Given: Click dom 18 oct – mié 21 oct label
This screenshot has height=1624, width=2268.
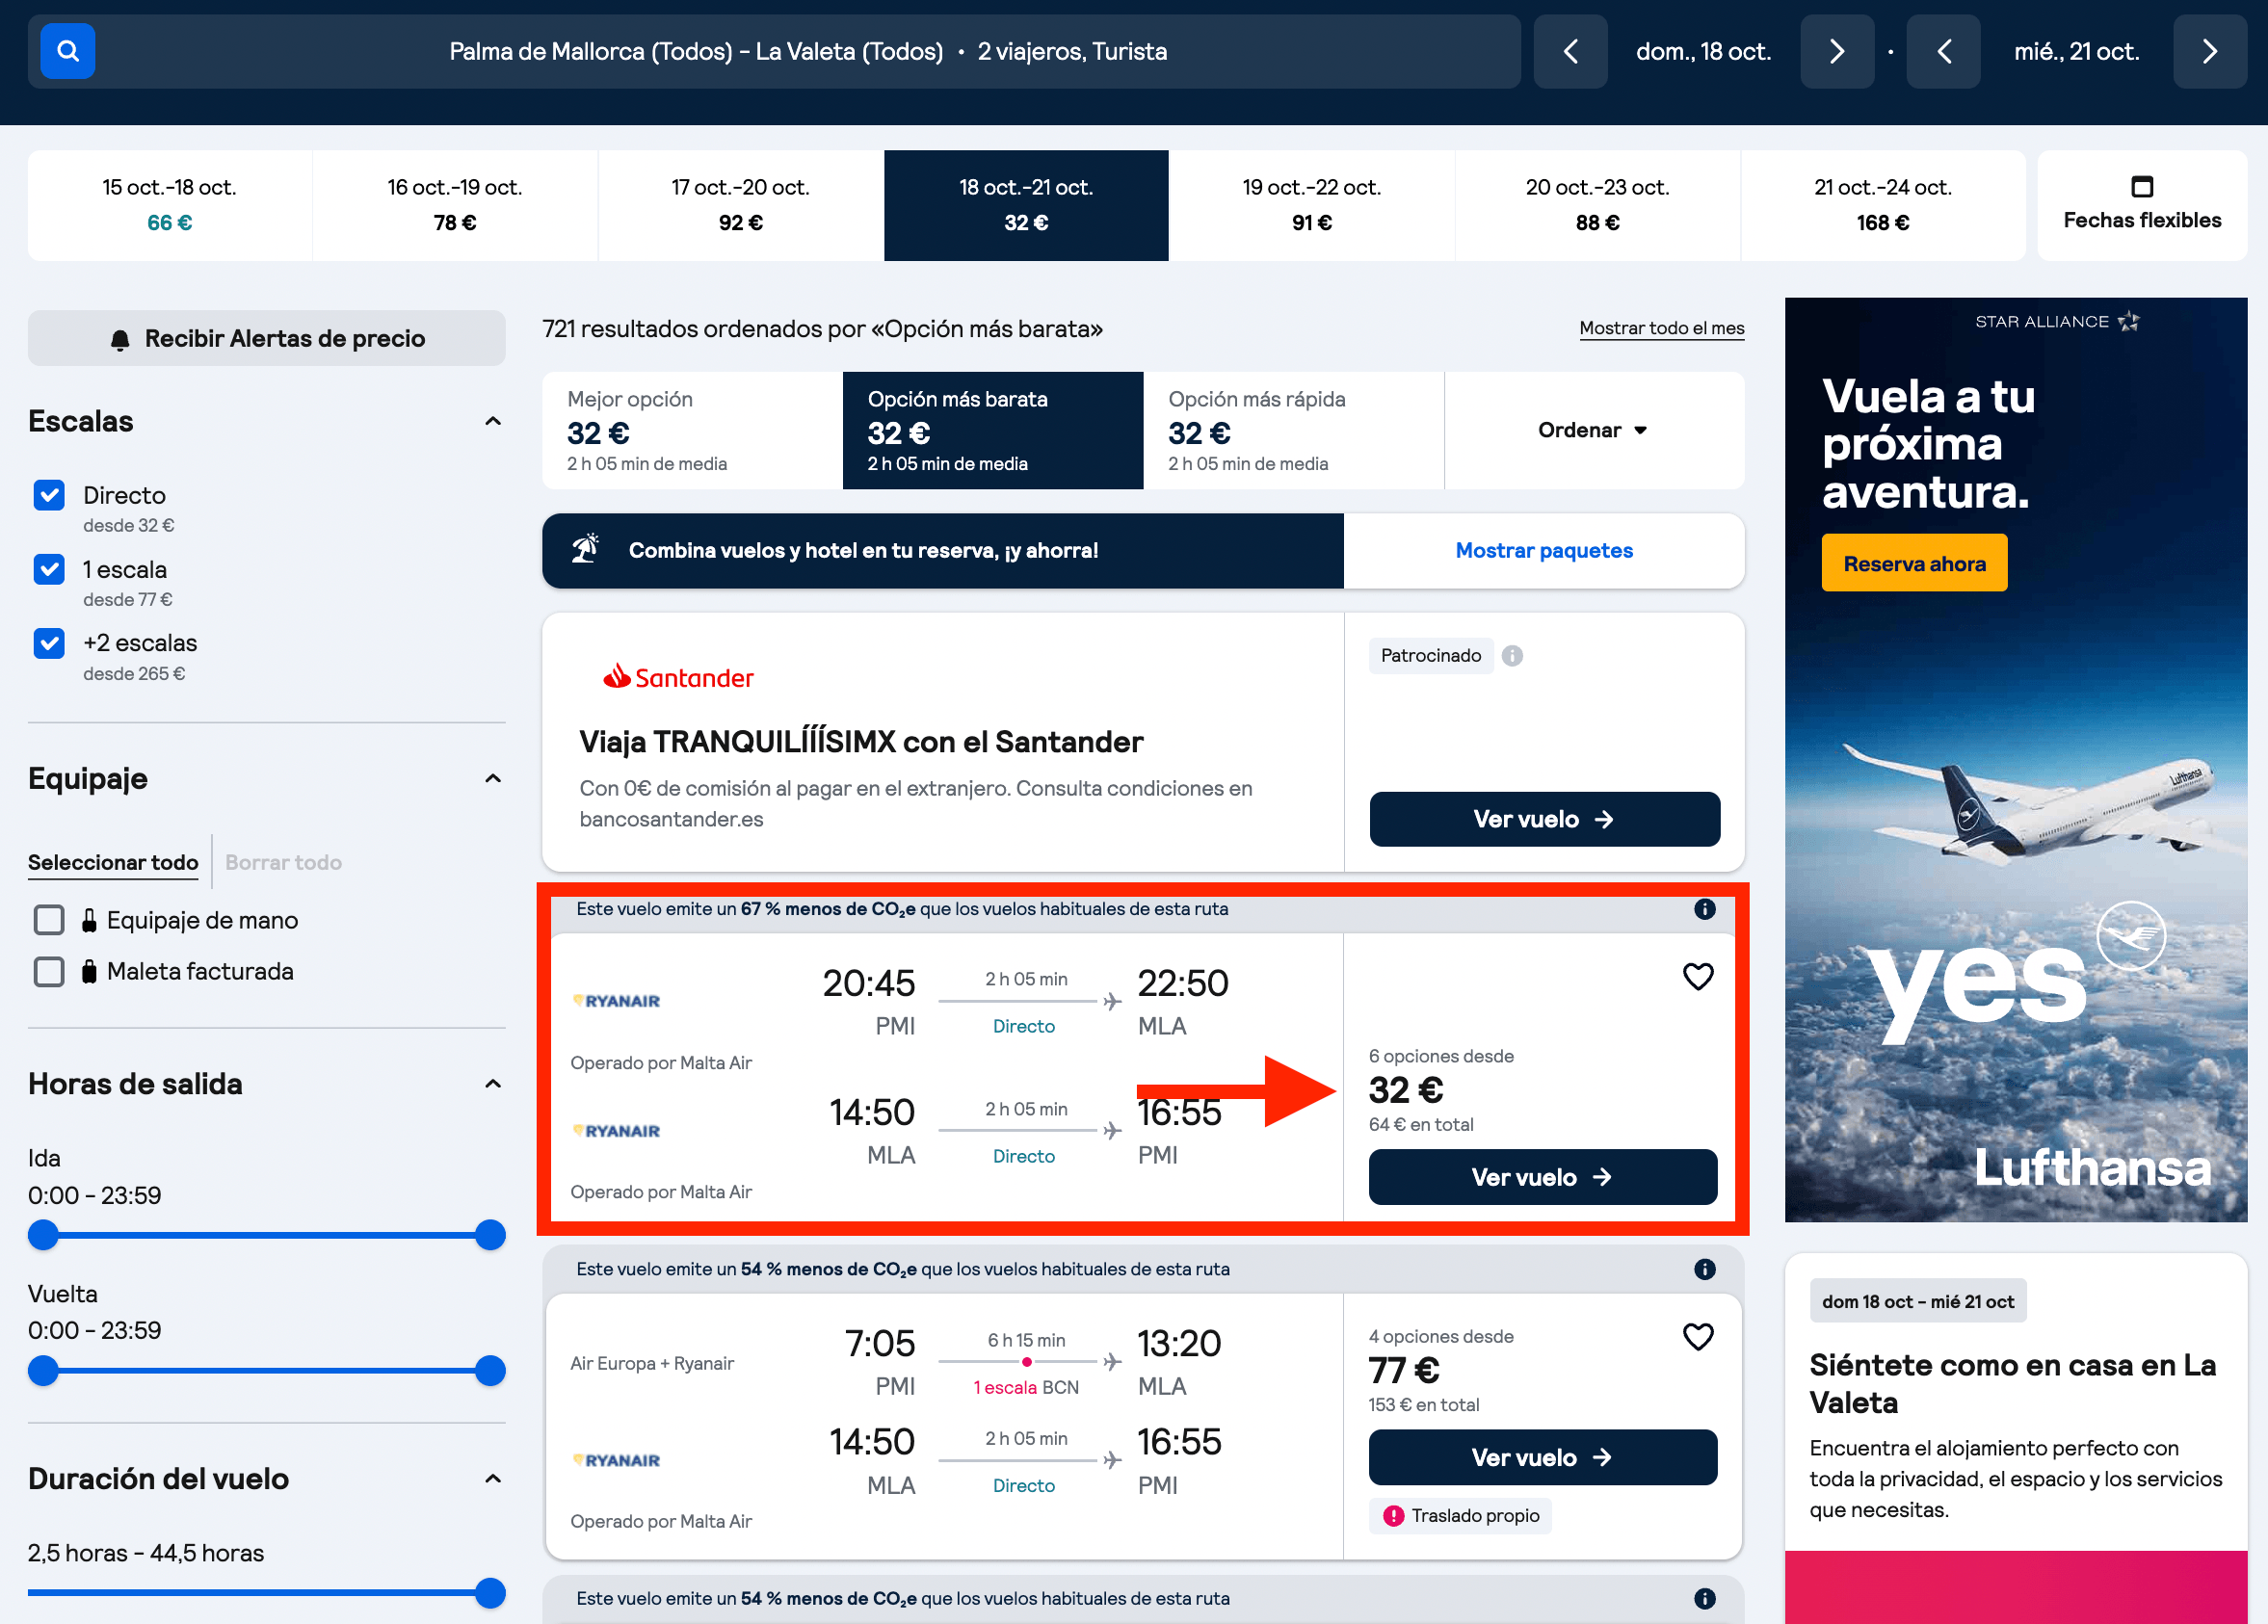Looking at the screenshot, I should point(1917,1301).
